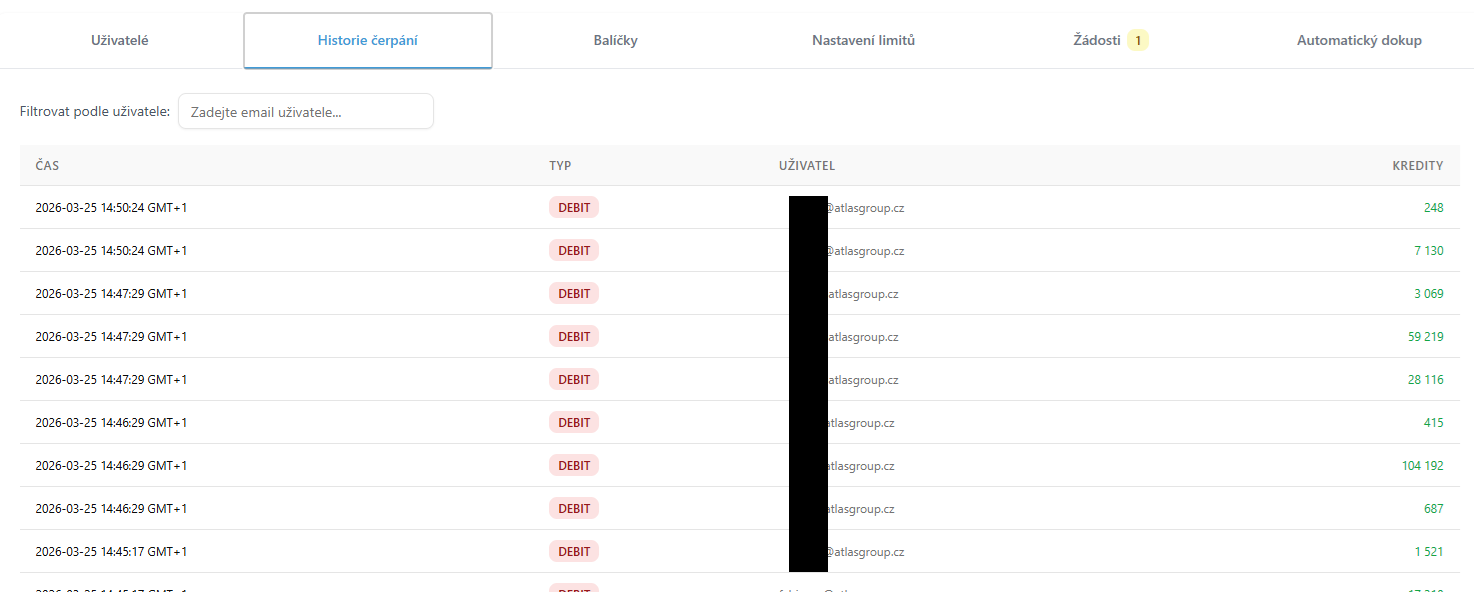Viewport: 1474px width, 592px height.
Task: Click the timestamp of the 415 credits row
Action: pos(111,423)
